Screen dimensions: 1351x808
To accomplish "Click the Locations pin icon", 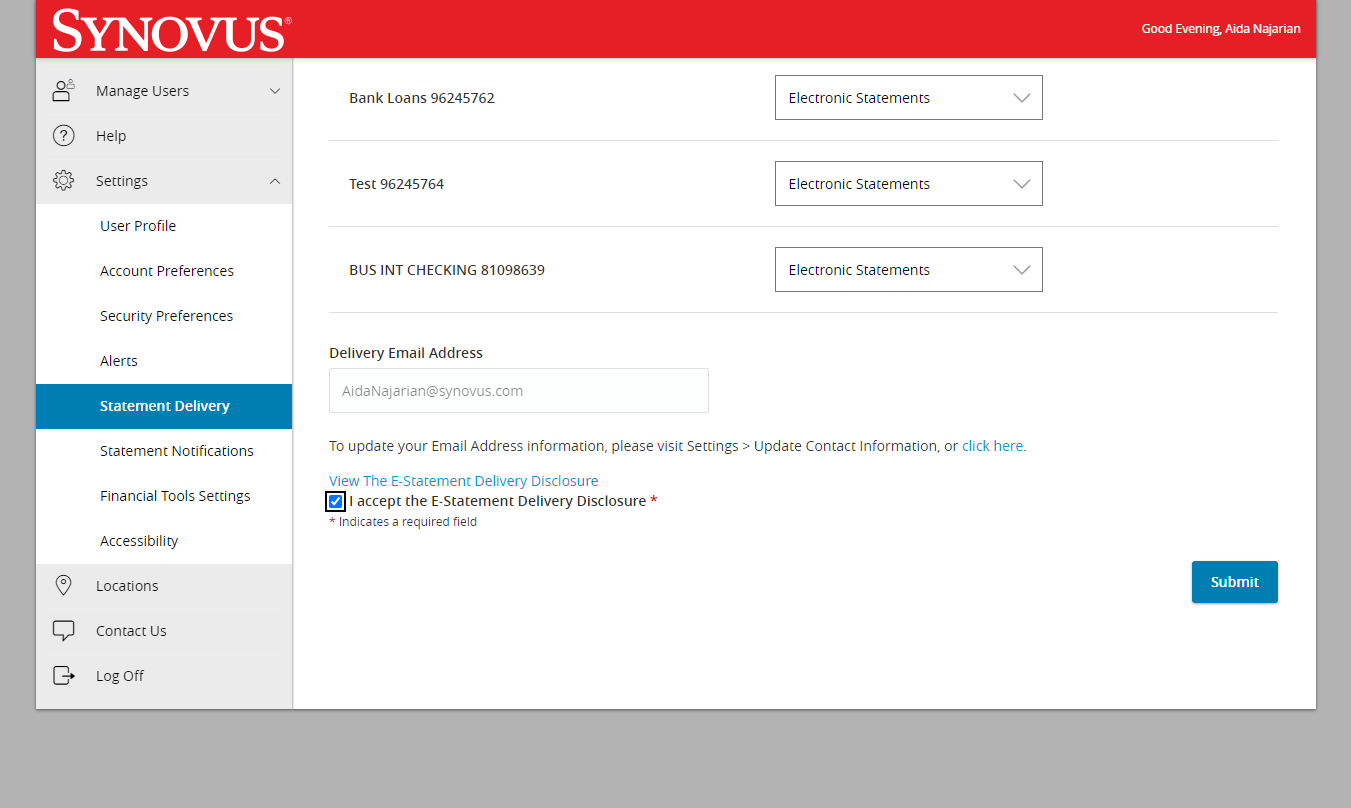I will [64, 586].
